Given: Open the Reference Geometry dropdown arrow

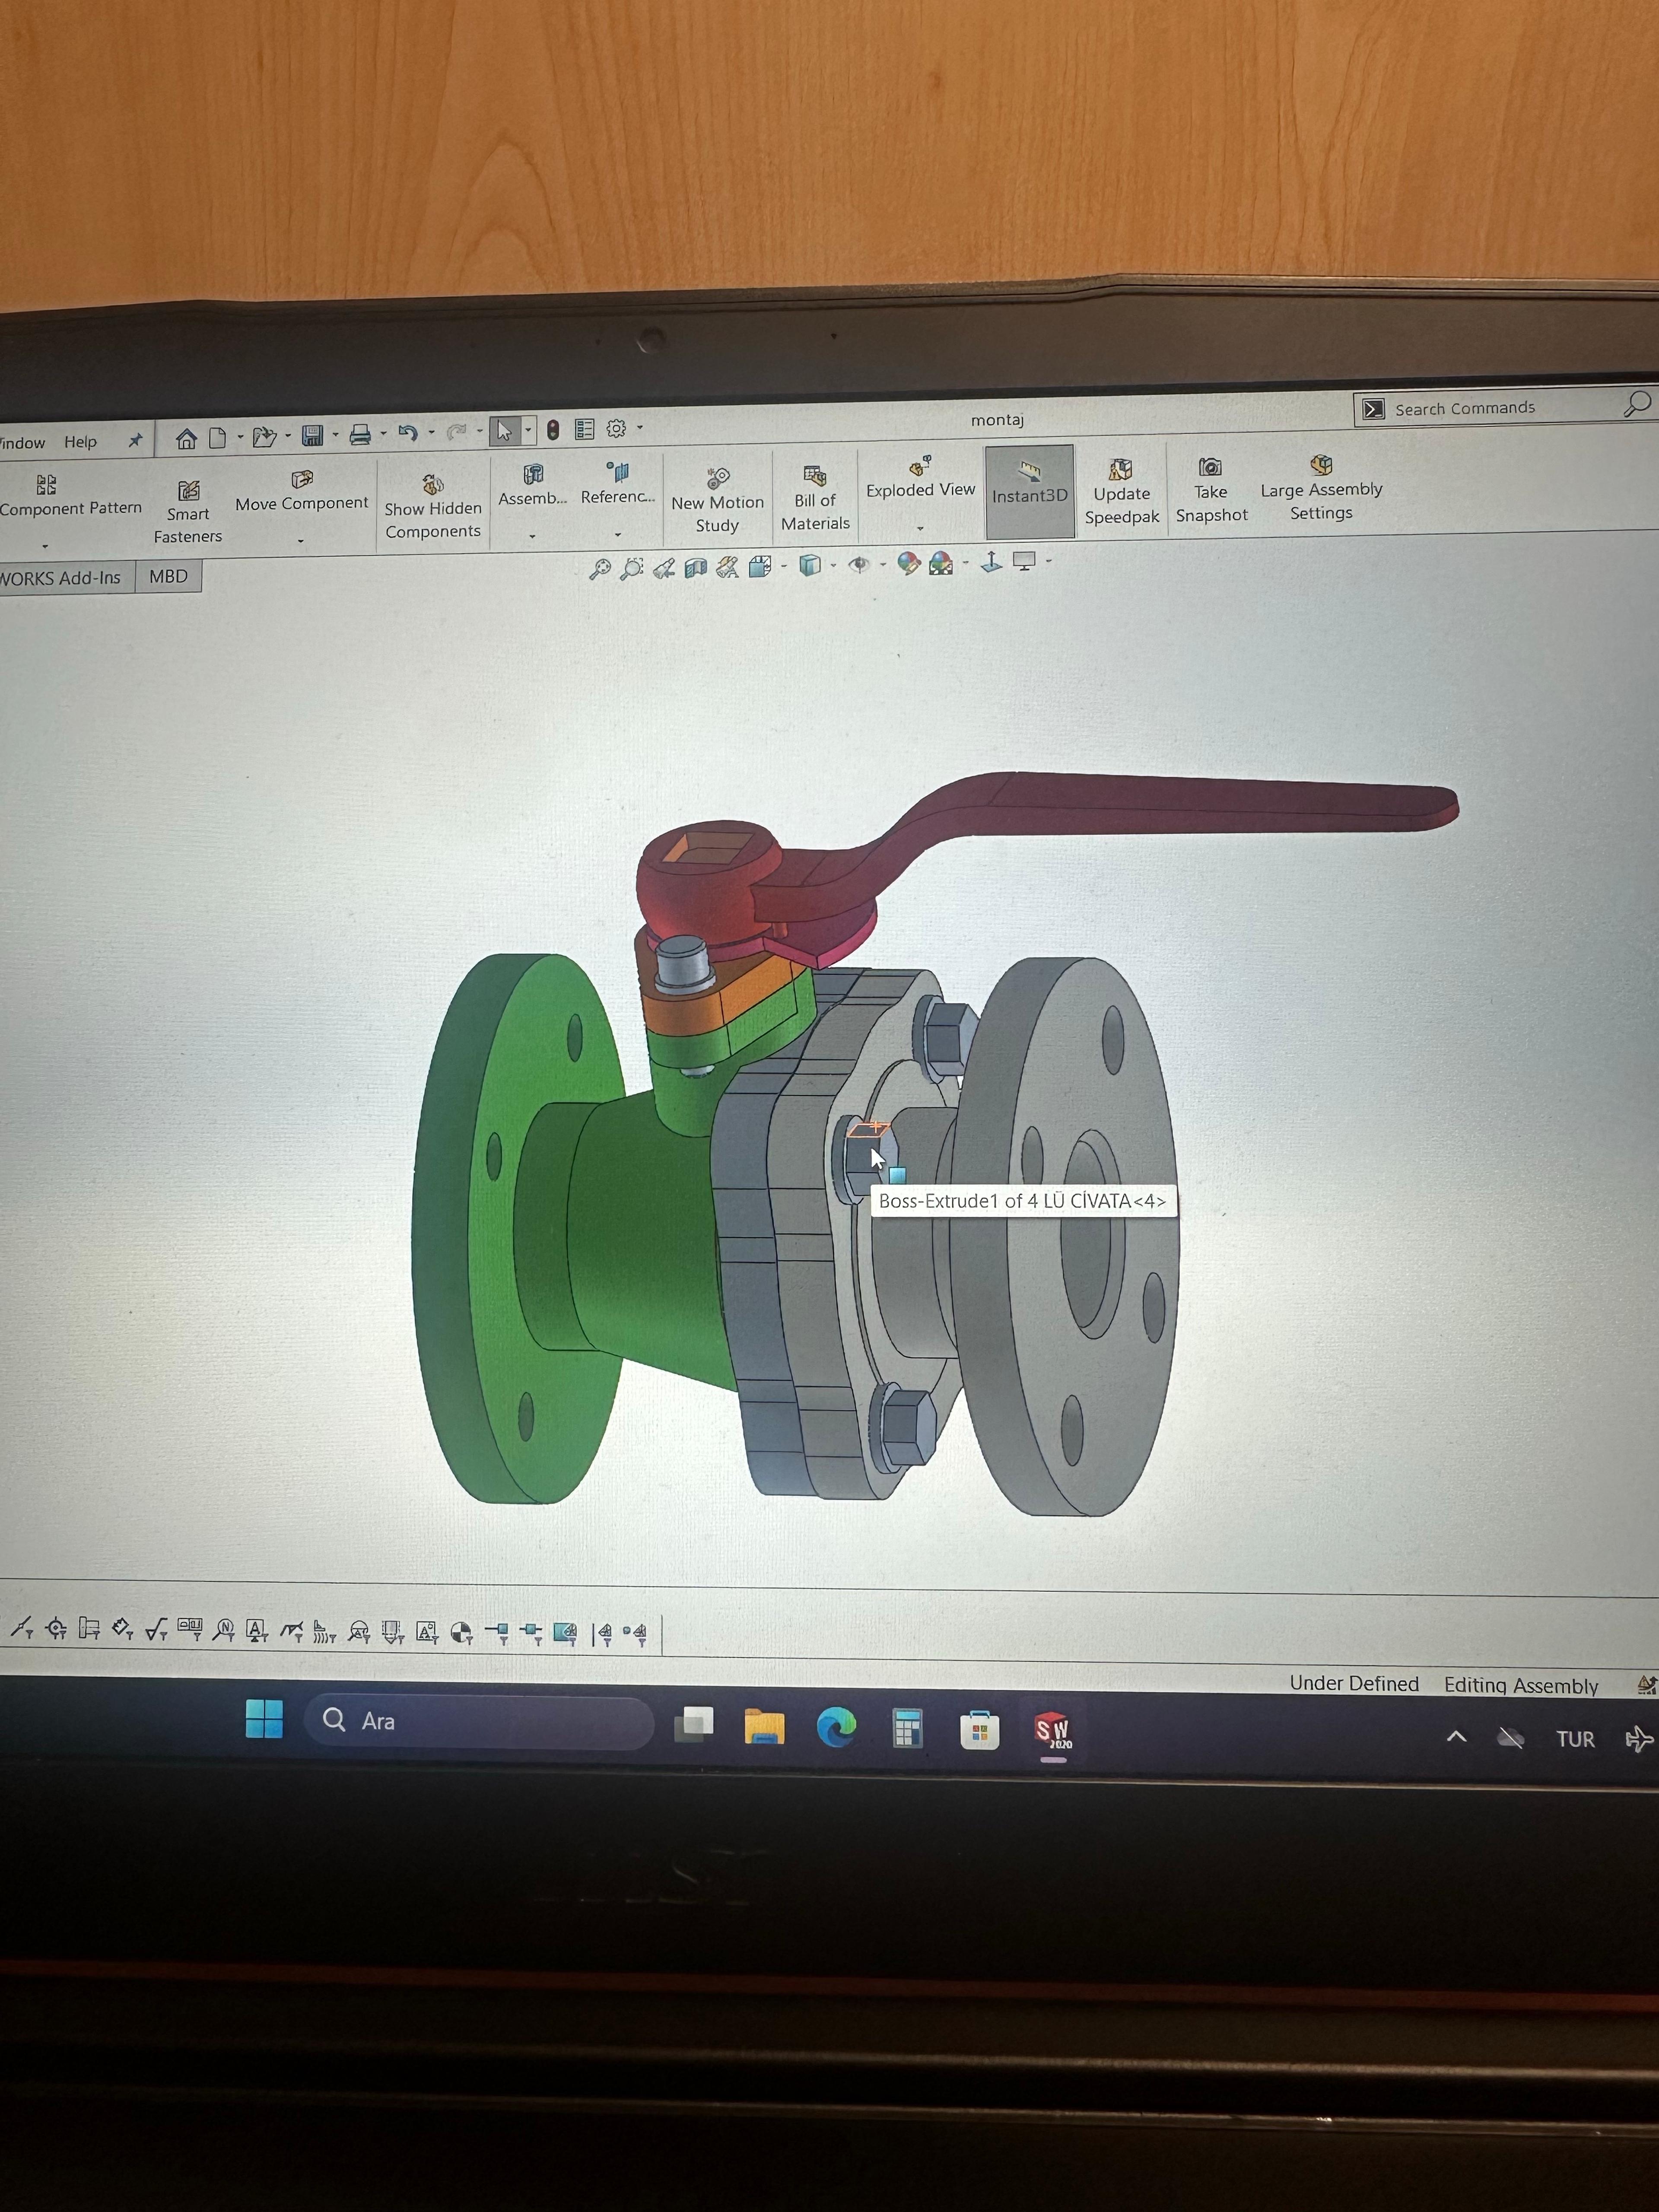Looking at the screenshot, I should [x=618, y=535].
